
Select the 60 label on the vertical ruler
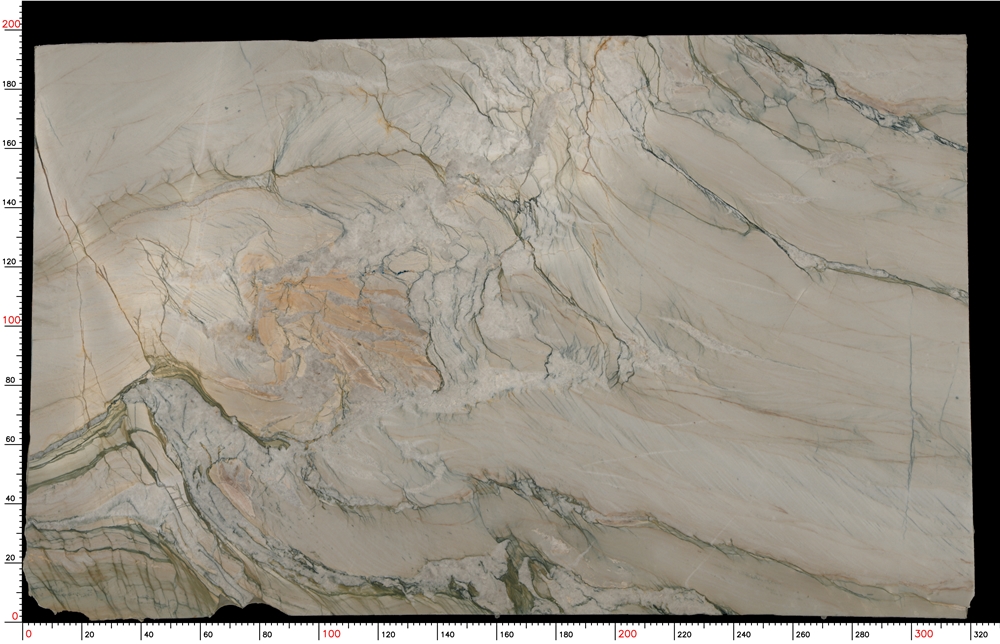tap(11, 440)
